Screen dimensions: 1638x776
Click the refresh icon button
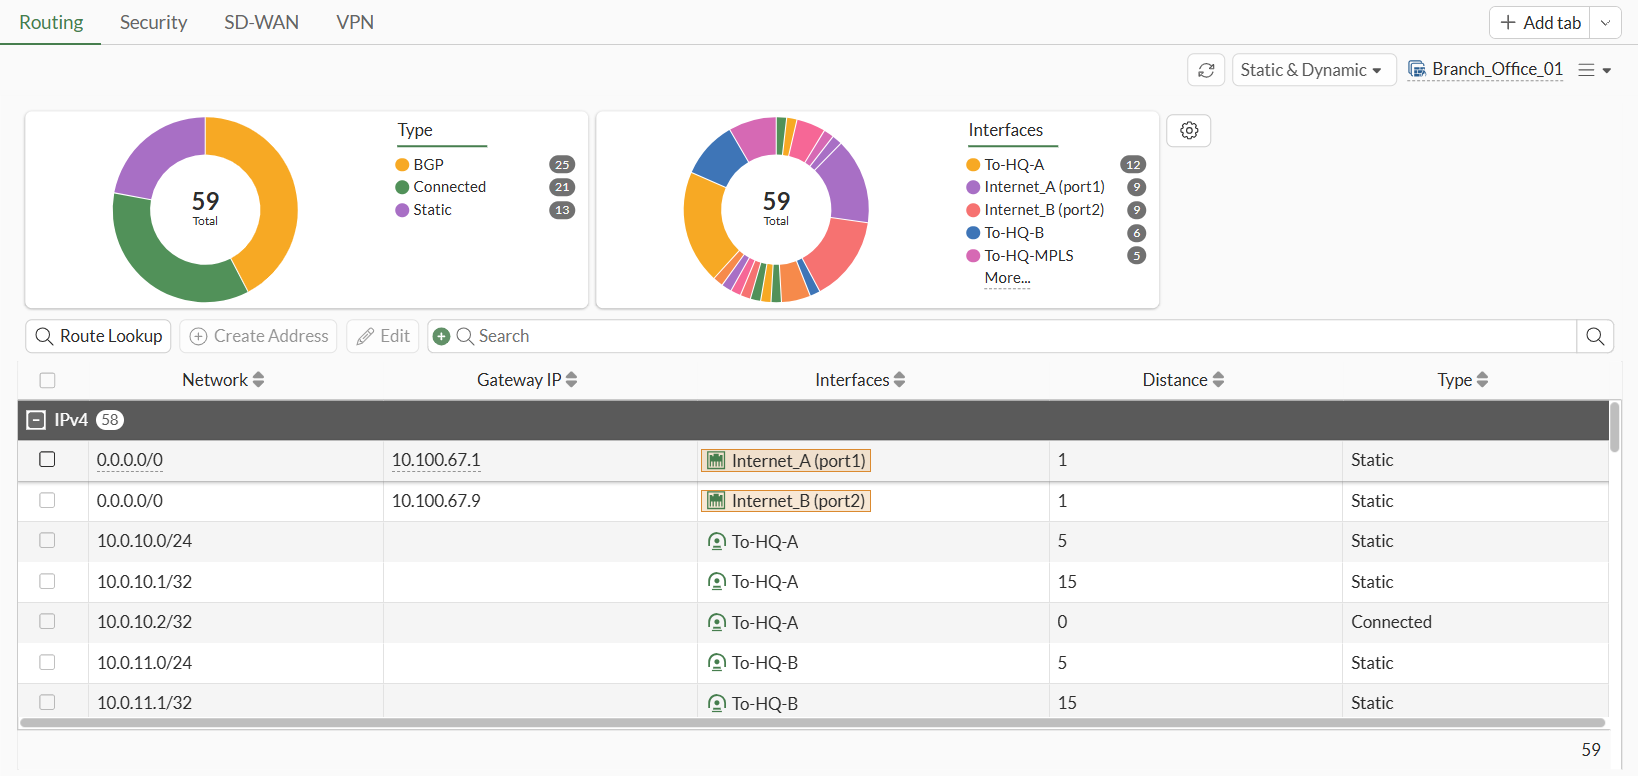pos(1206,70)
